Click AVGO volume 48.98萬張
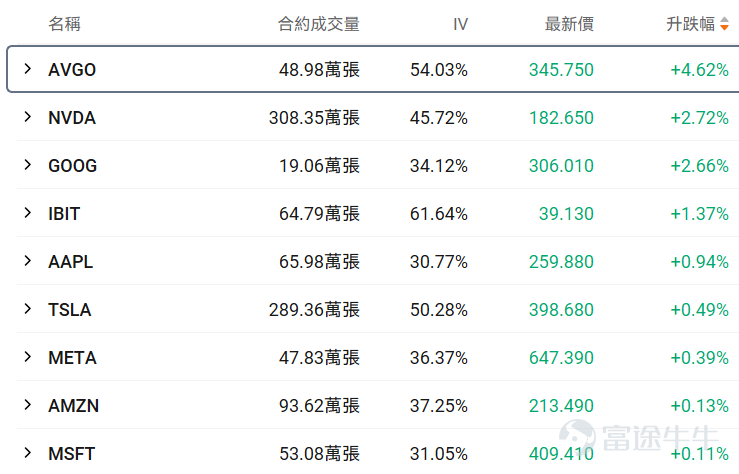 pyautogui.click(x=320, y=70)
